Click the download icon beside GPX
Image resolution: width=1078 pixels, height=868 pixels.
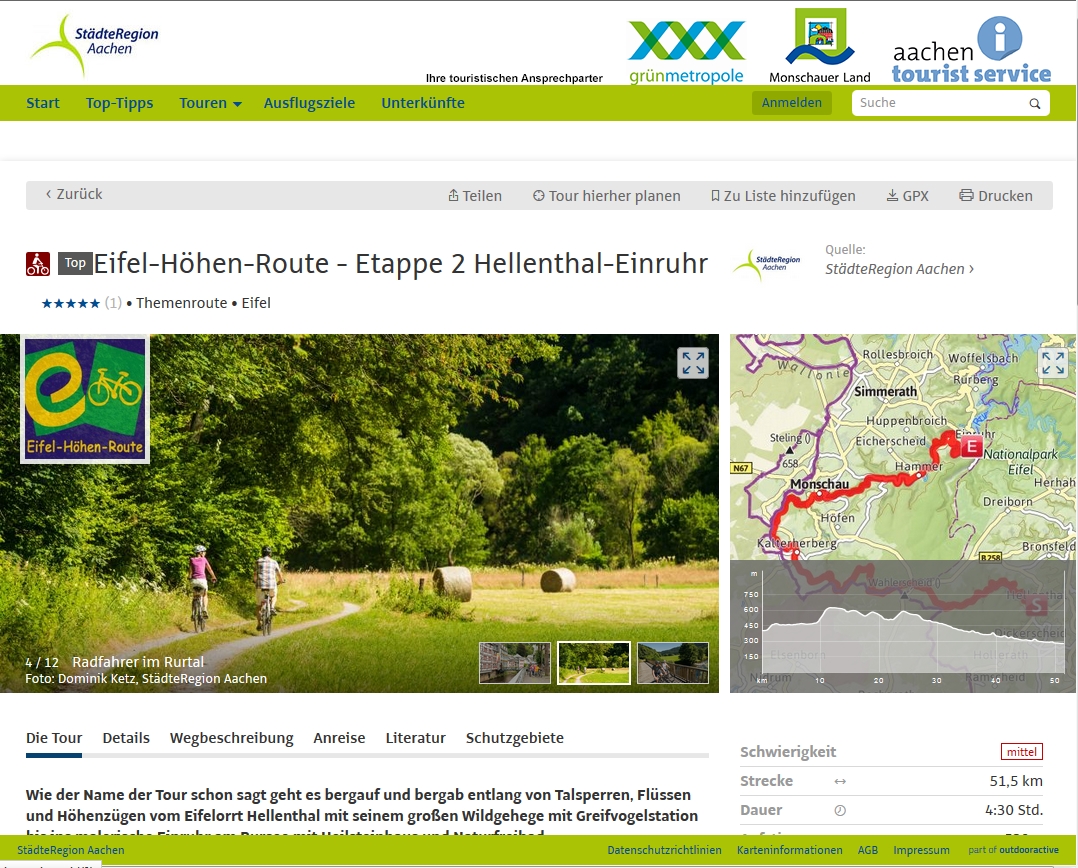click(x=892, y=196)
